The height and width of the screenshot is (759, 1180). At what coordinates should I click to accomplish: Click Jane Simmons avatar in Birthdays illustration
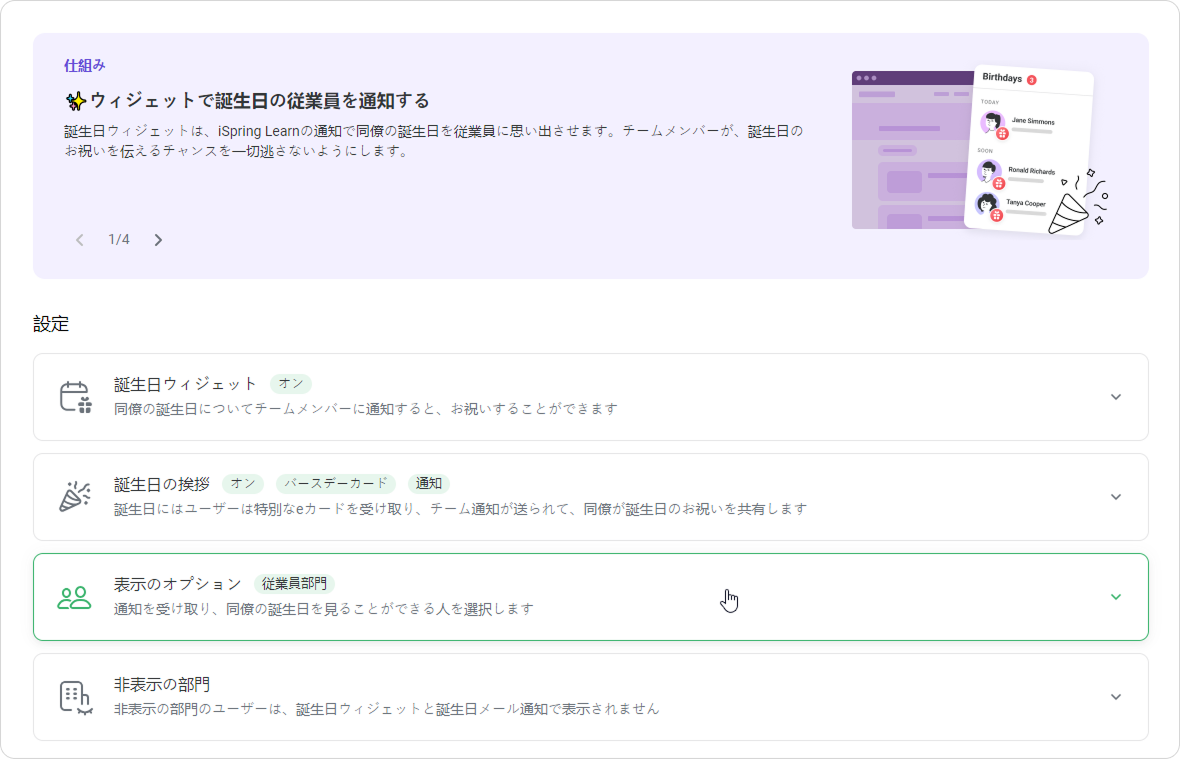click(992, 124)
